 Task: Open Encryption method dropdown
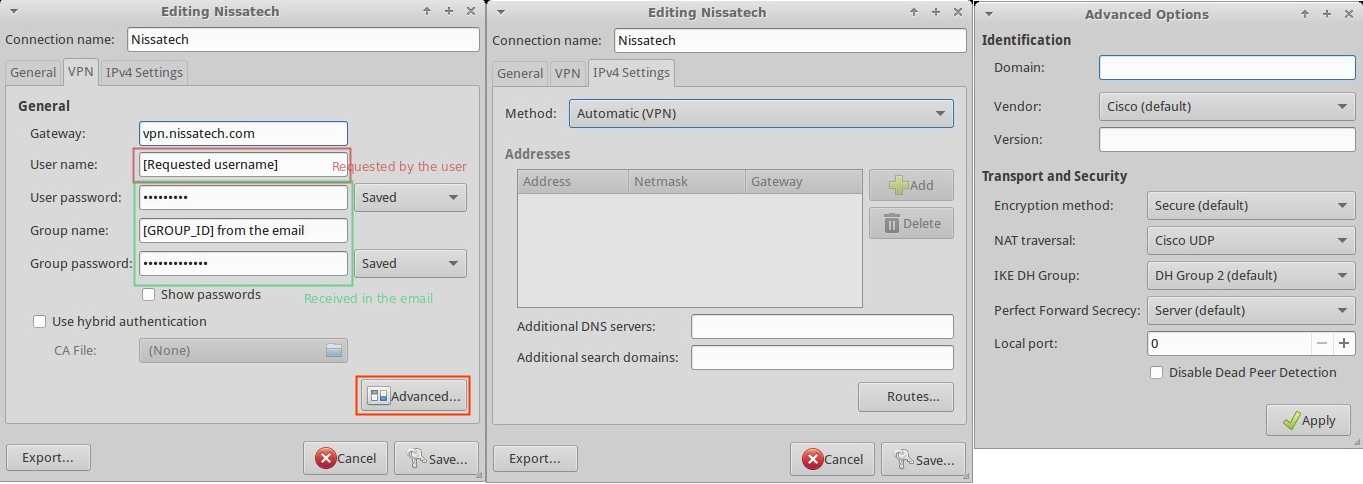coord(1251,205)
